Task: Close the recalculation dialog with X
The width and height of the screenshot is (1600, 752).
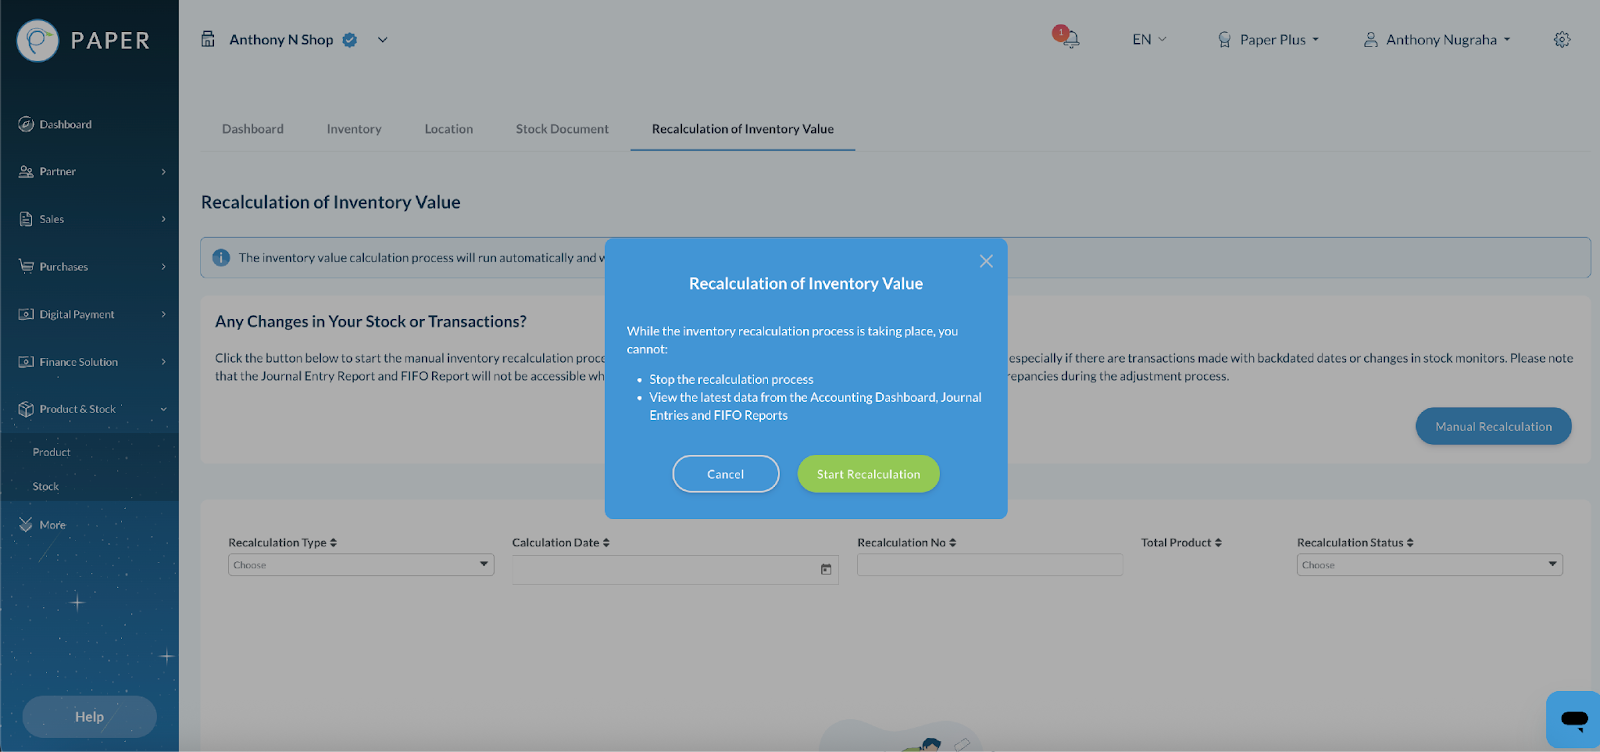Action: pos(986,261)
